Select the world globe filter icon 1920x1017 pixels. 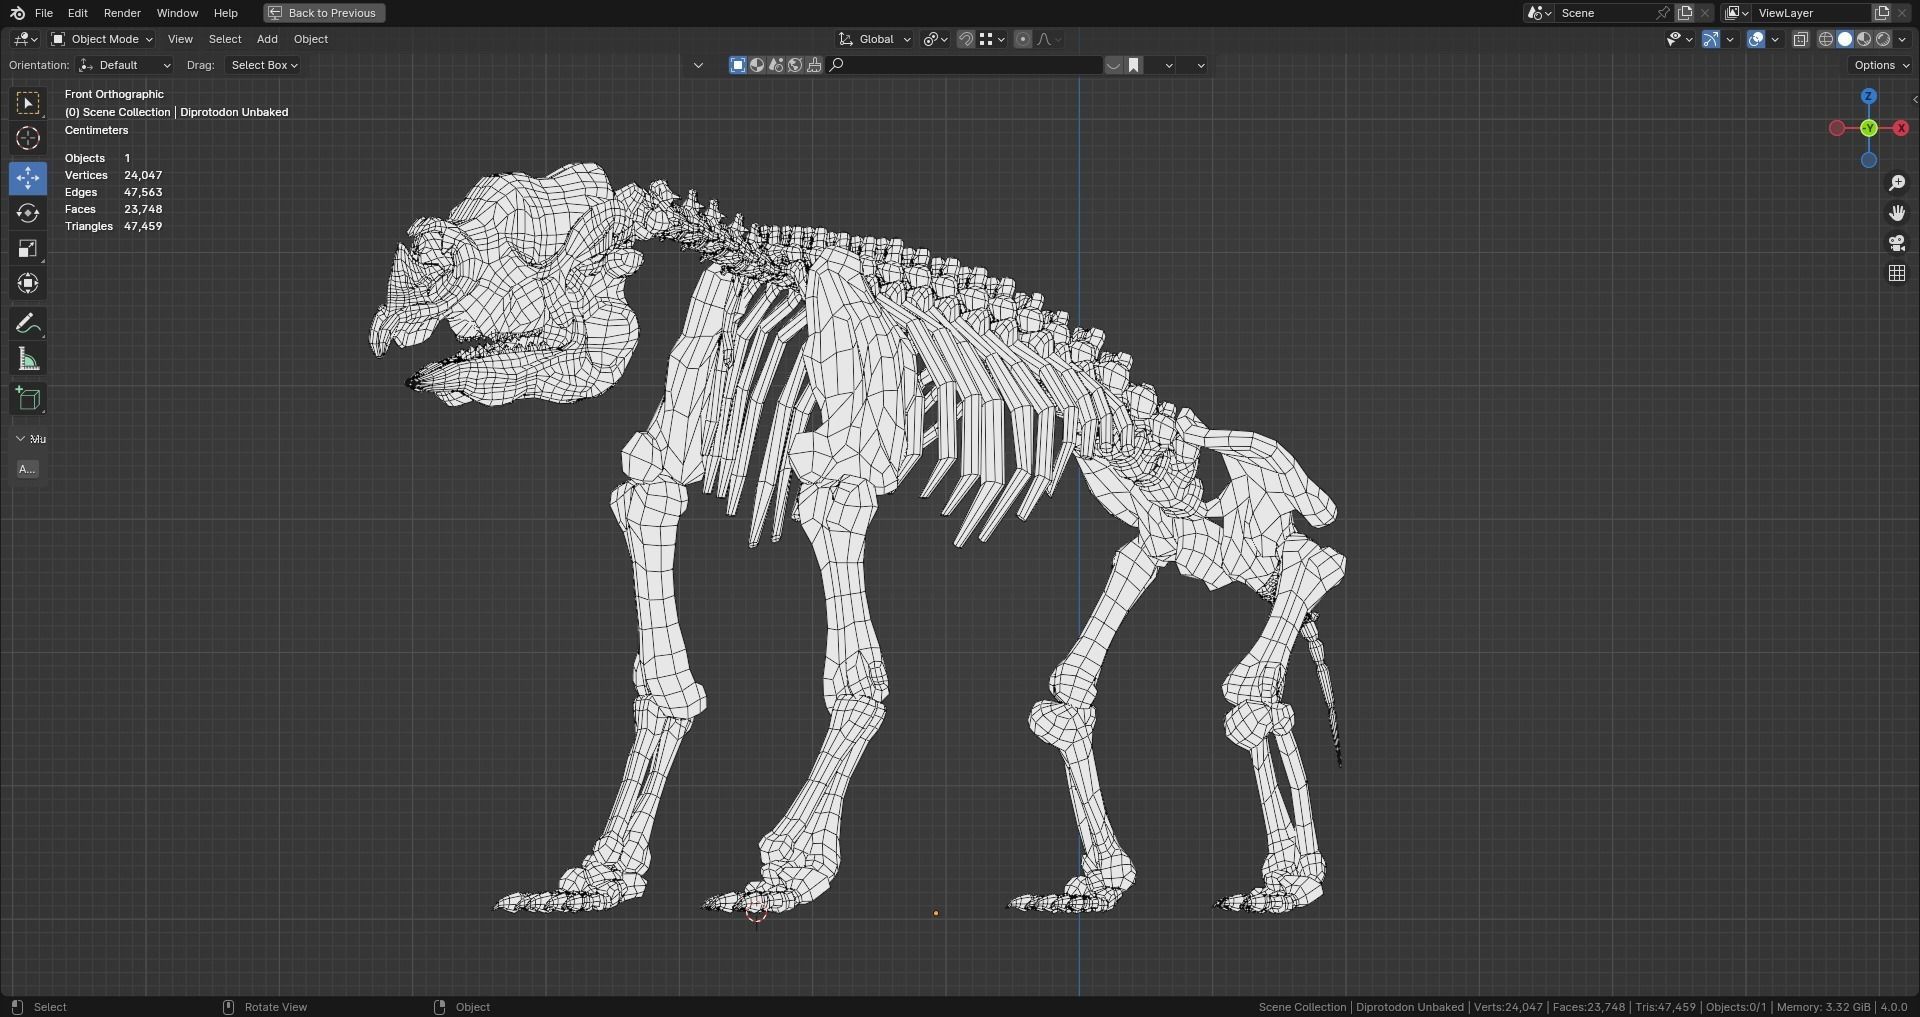coord(795,65)
